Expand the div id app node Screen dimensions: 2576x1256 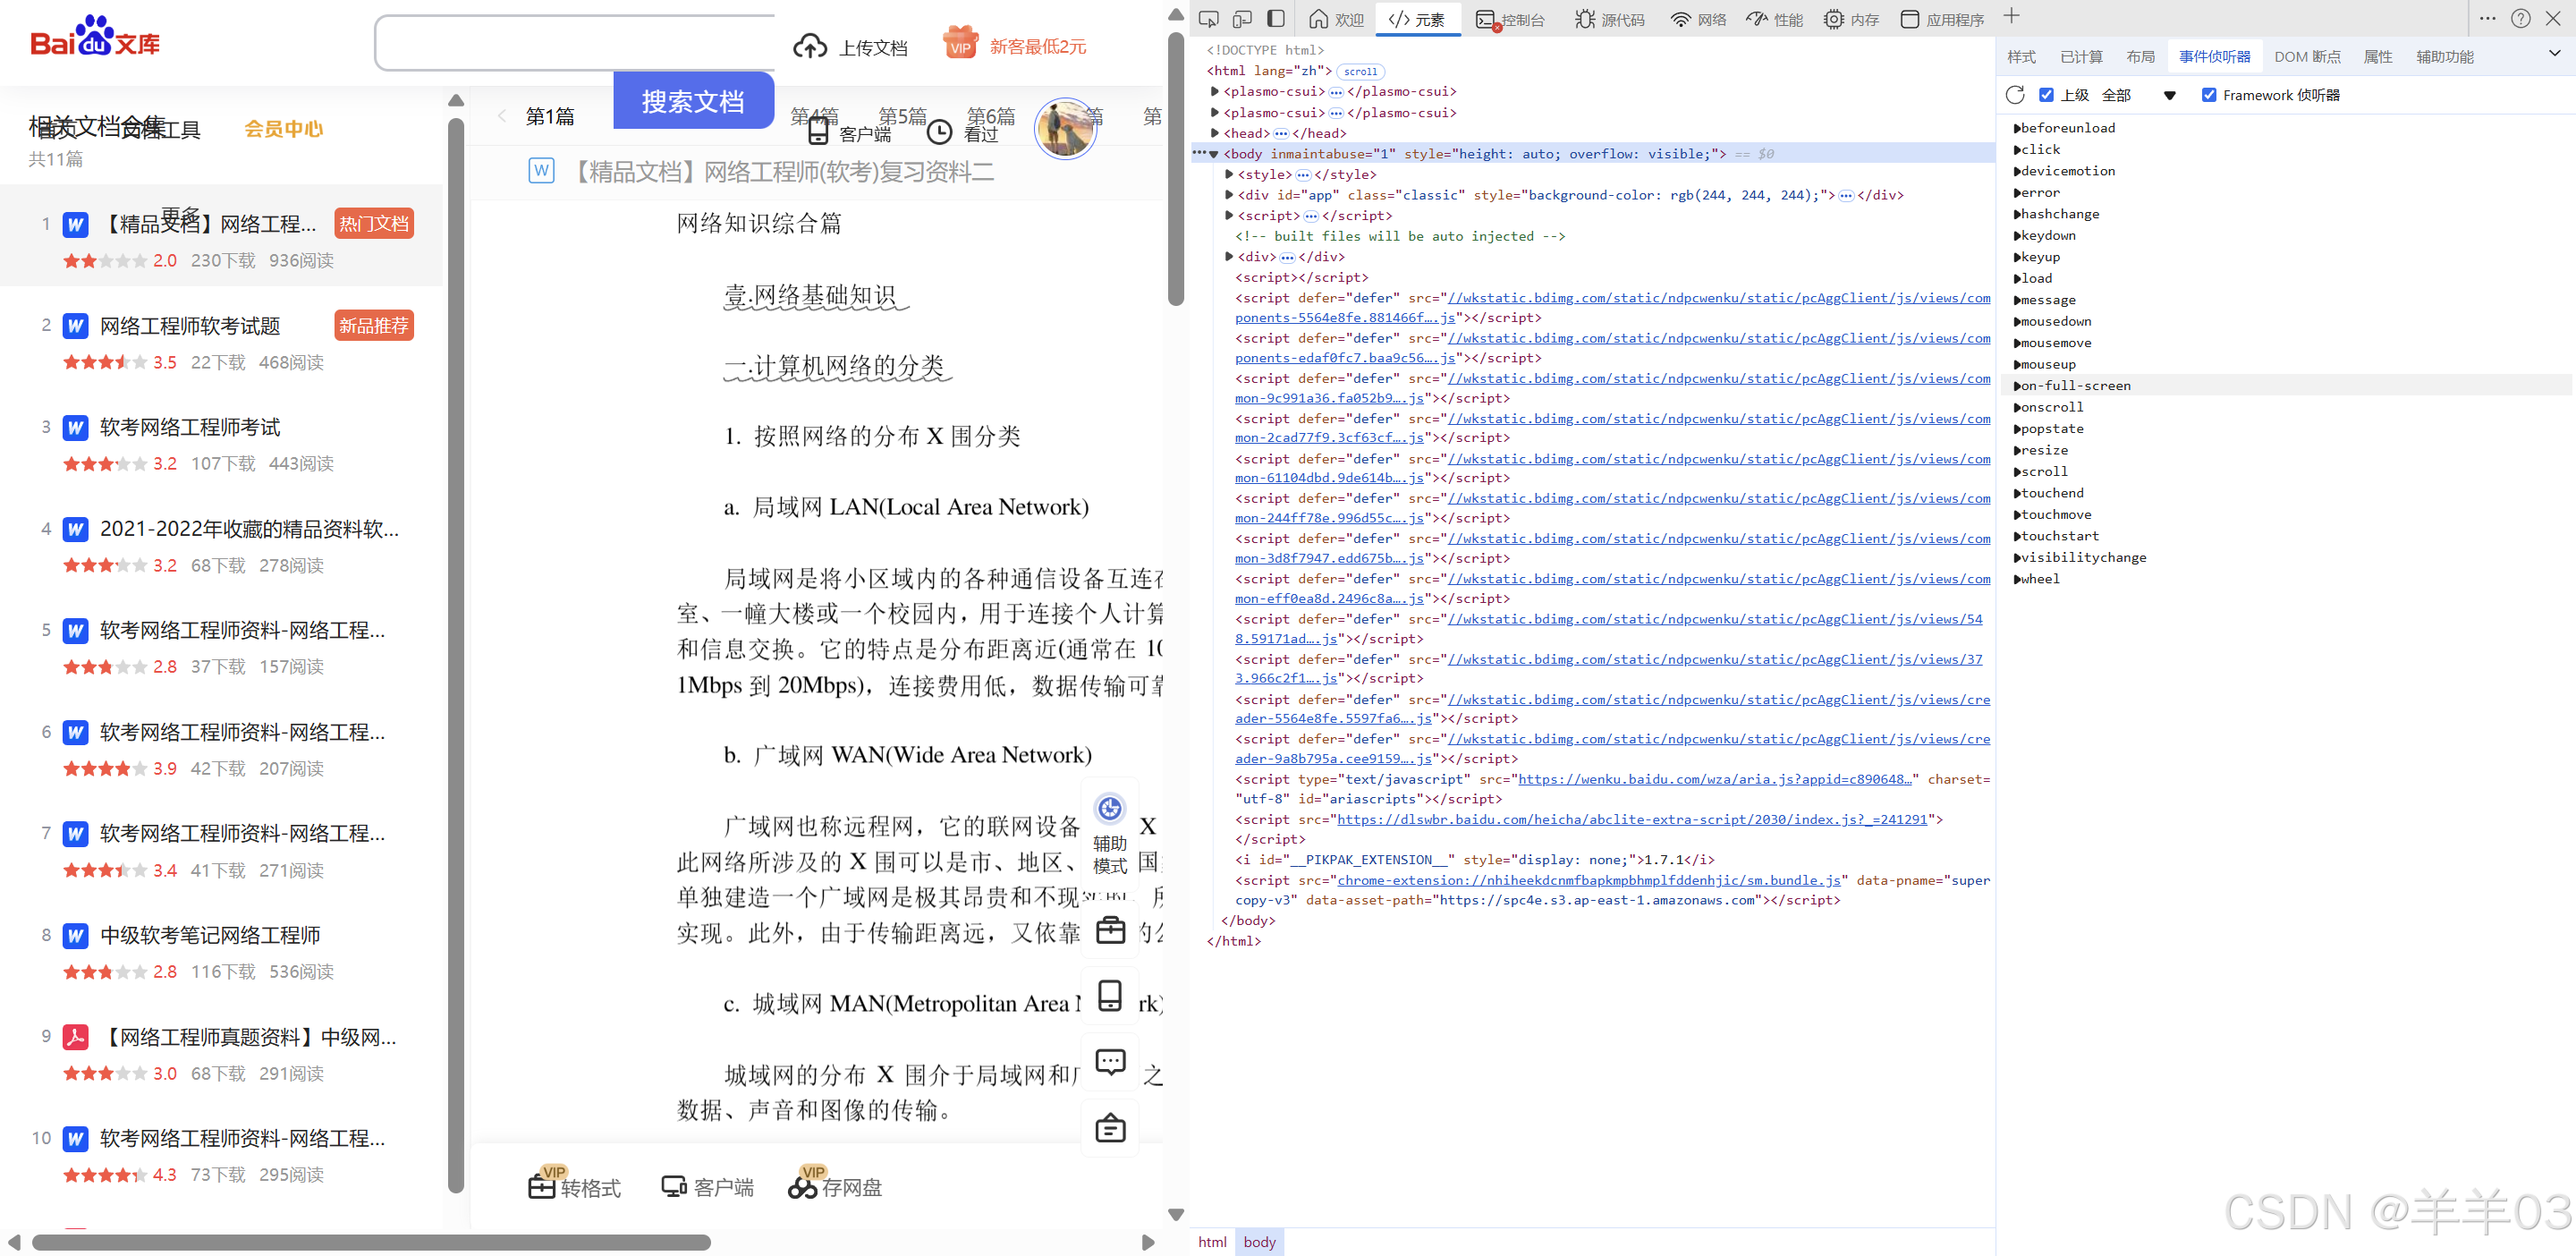click(x=1229, y=195)
